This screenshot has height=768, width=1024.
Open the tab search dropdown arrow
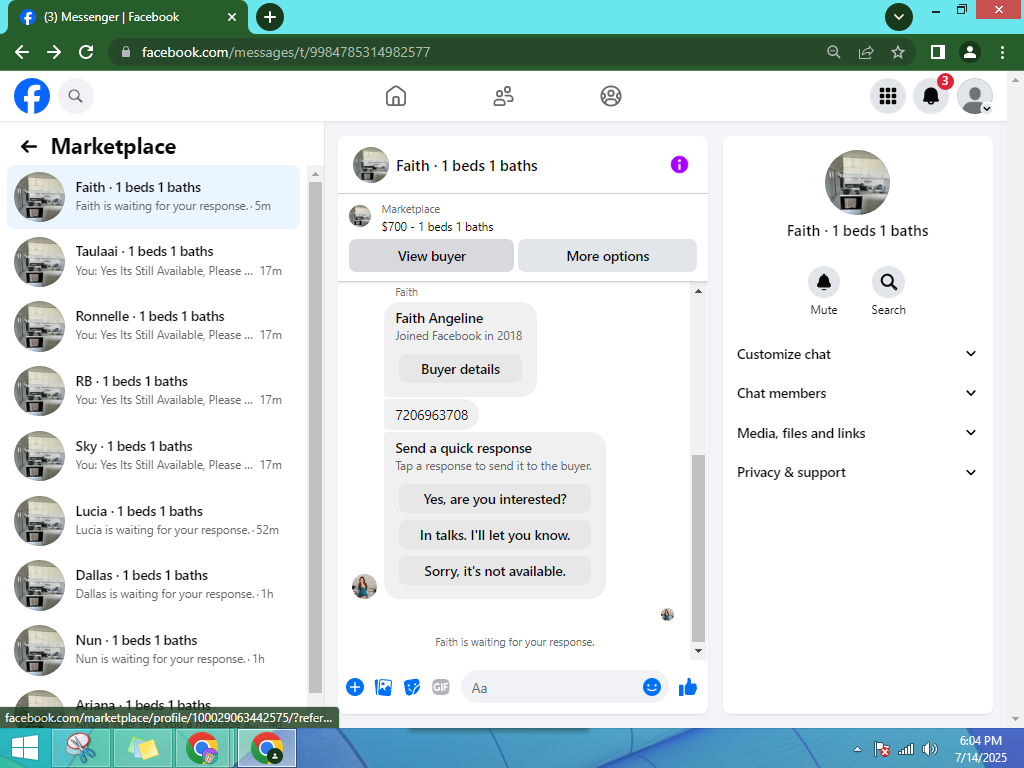point(899,17)
